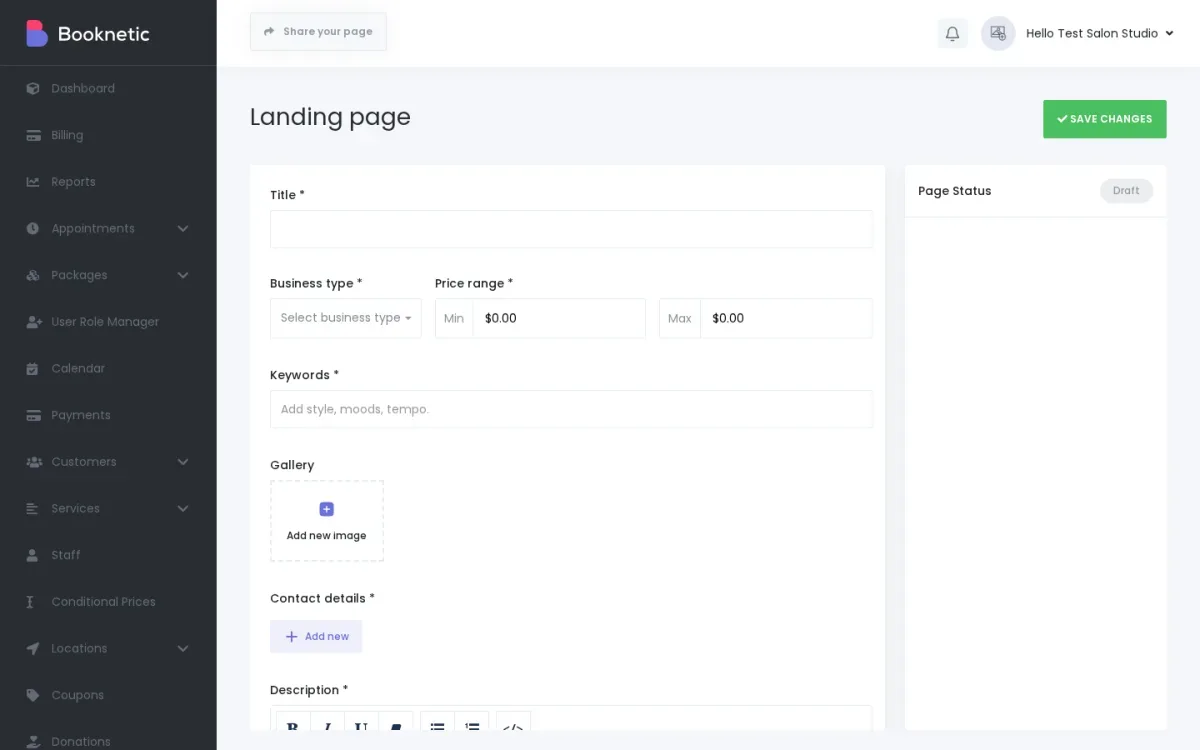Open Dashboard via its sidebar icon

click(x=33, y=88)
